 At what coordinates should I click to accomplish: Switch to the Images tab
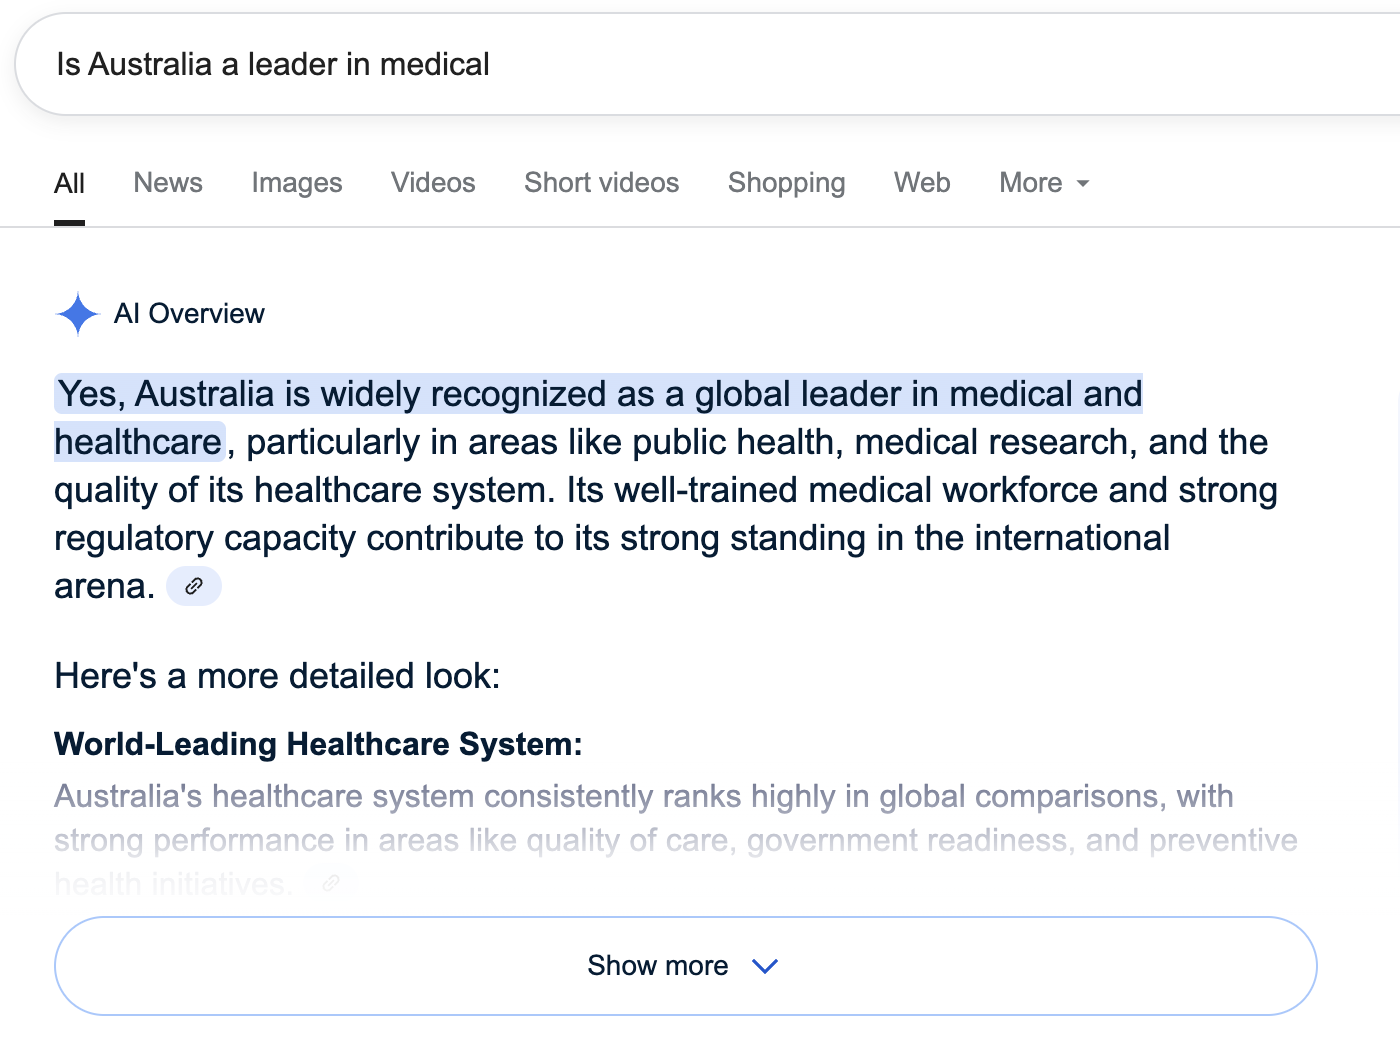[297, 183]
